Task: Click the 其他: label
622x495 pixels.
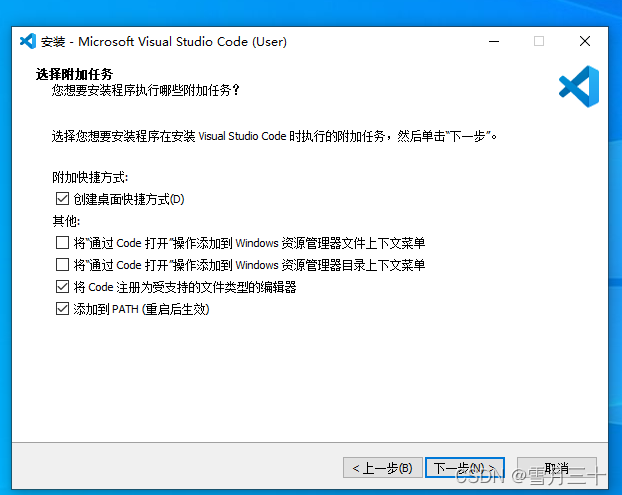Action: [66, 221]
